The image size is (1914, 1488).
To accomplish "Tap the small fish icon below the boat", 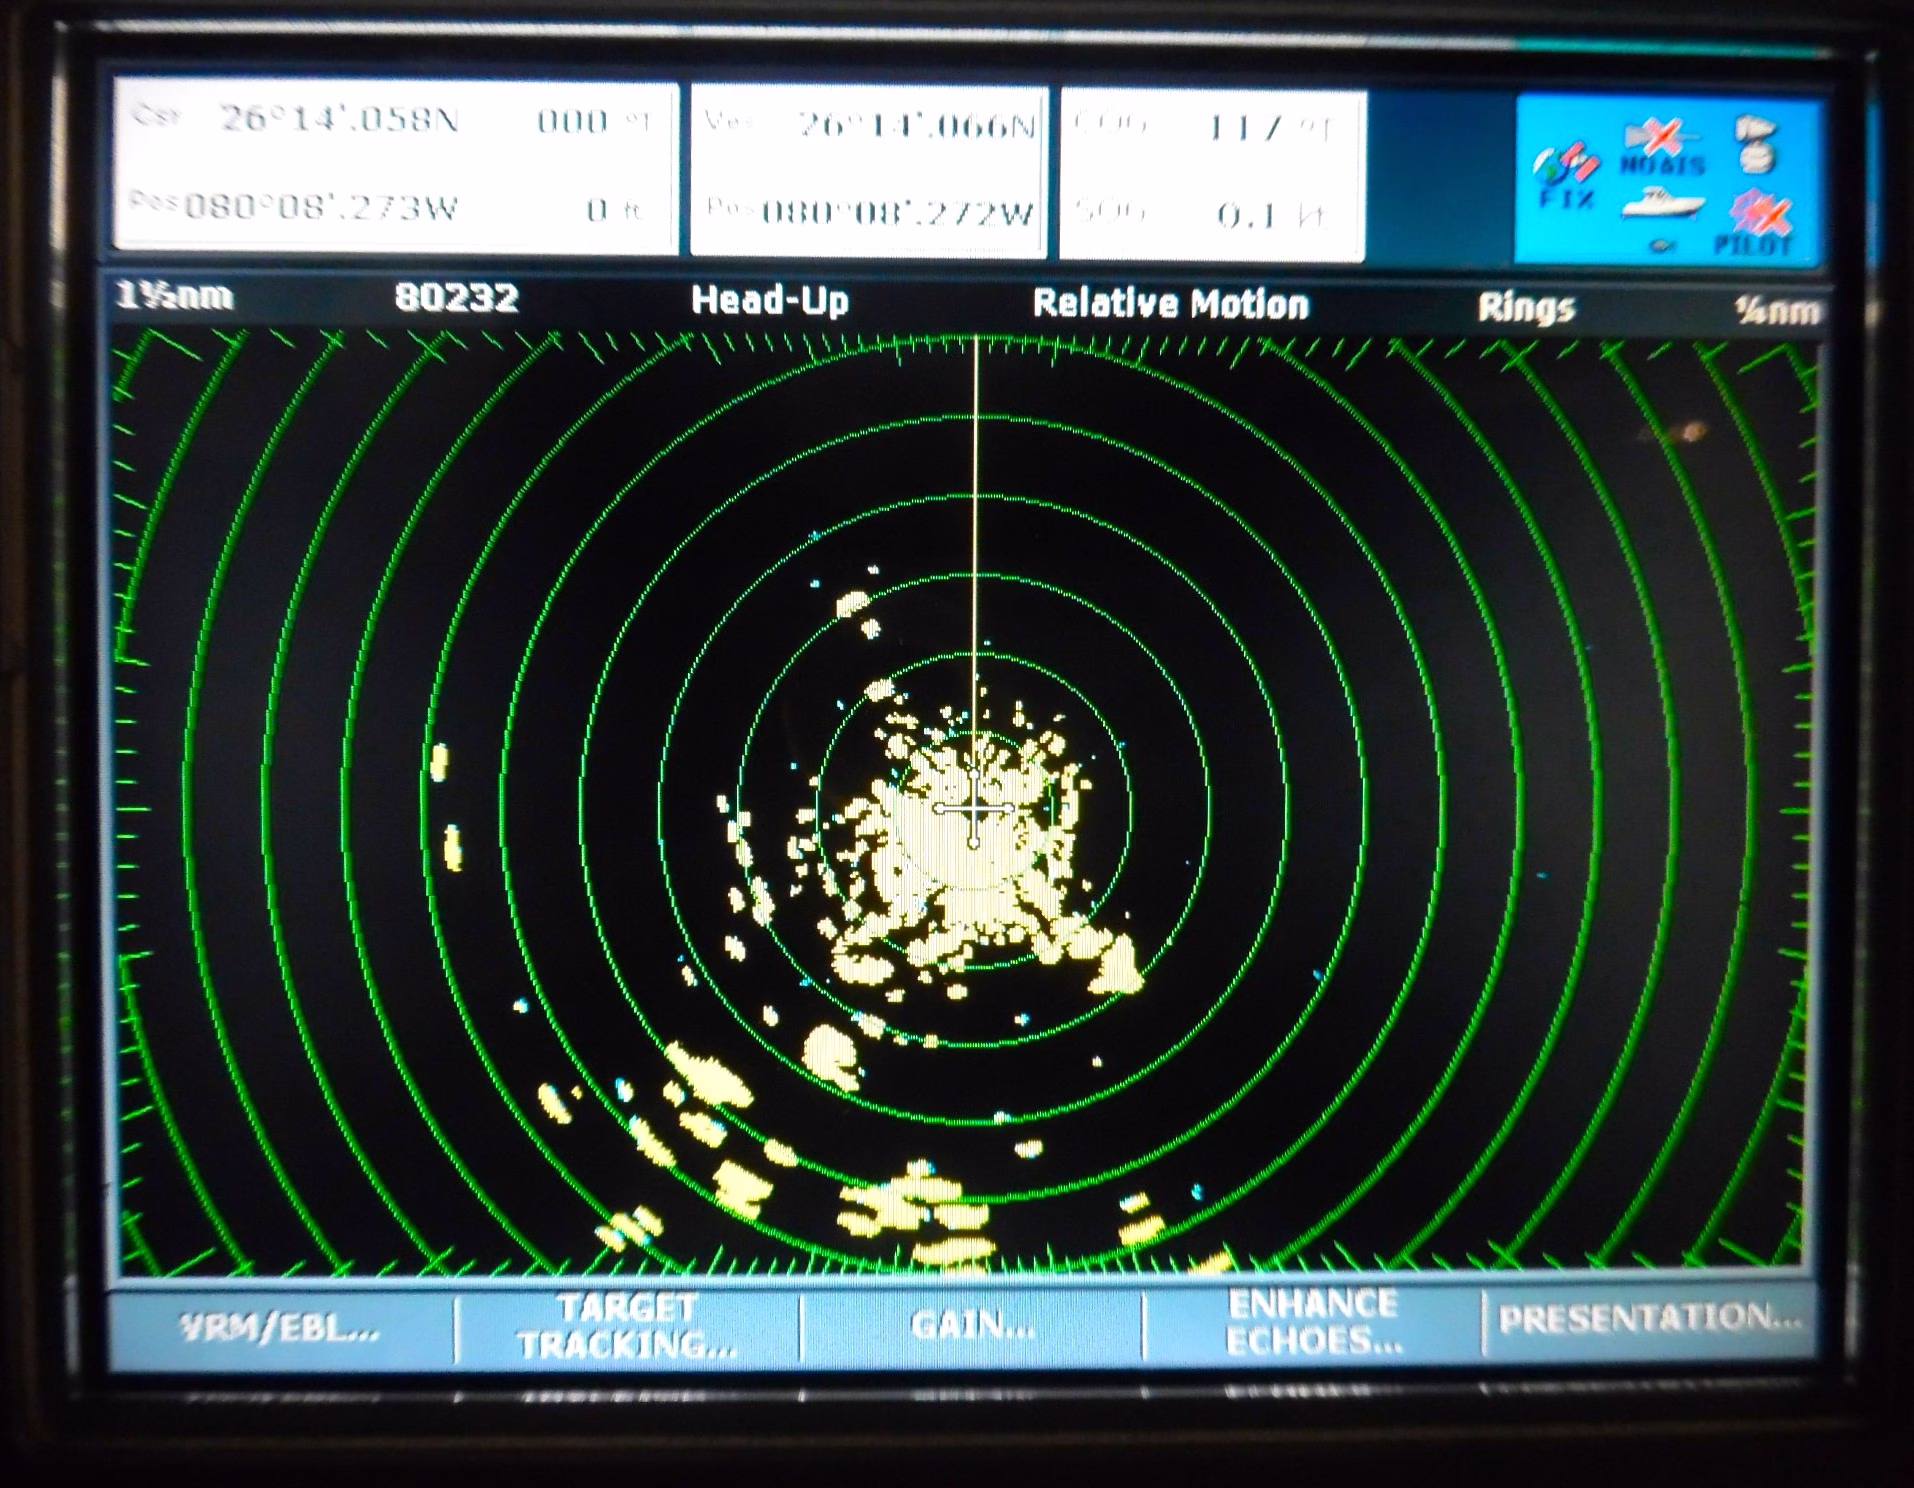I will click(x=1662, y=245).
